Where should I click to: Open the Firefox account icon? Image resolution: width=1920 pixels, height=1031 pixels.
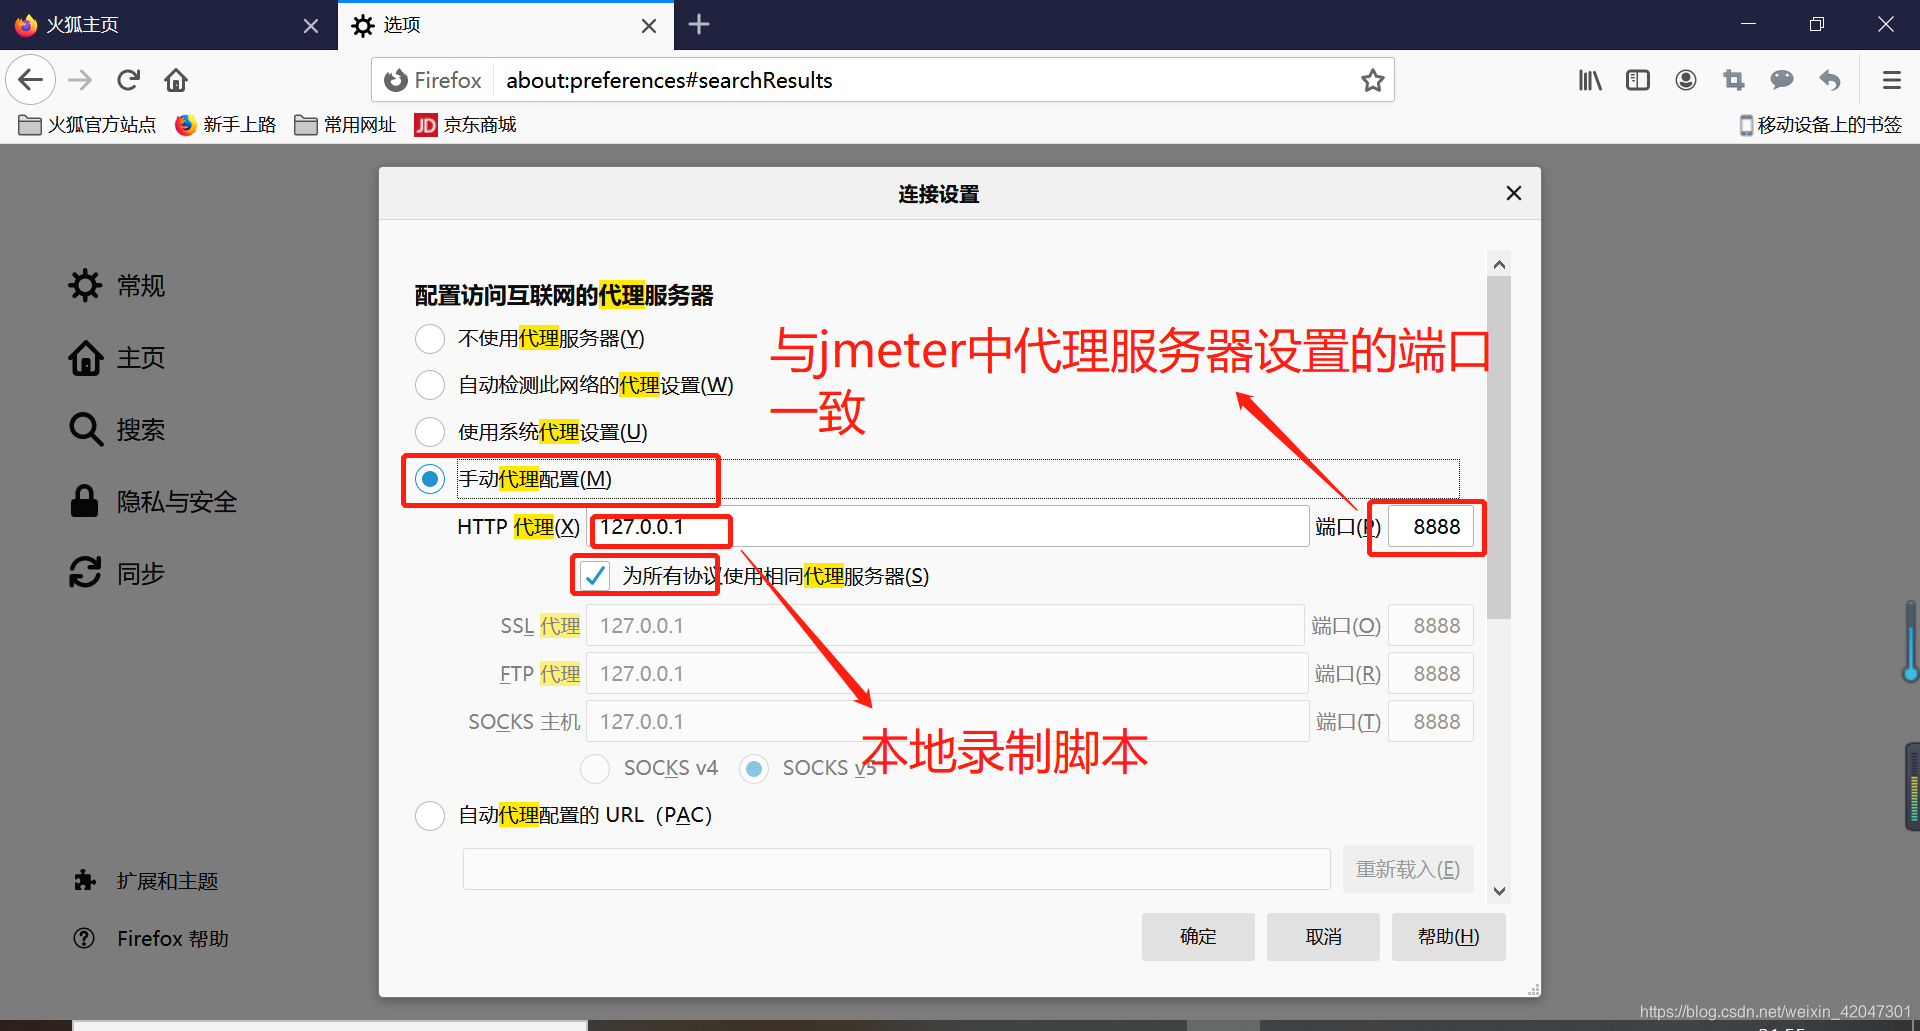pyautogui.click(x=1686, y=80)
